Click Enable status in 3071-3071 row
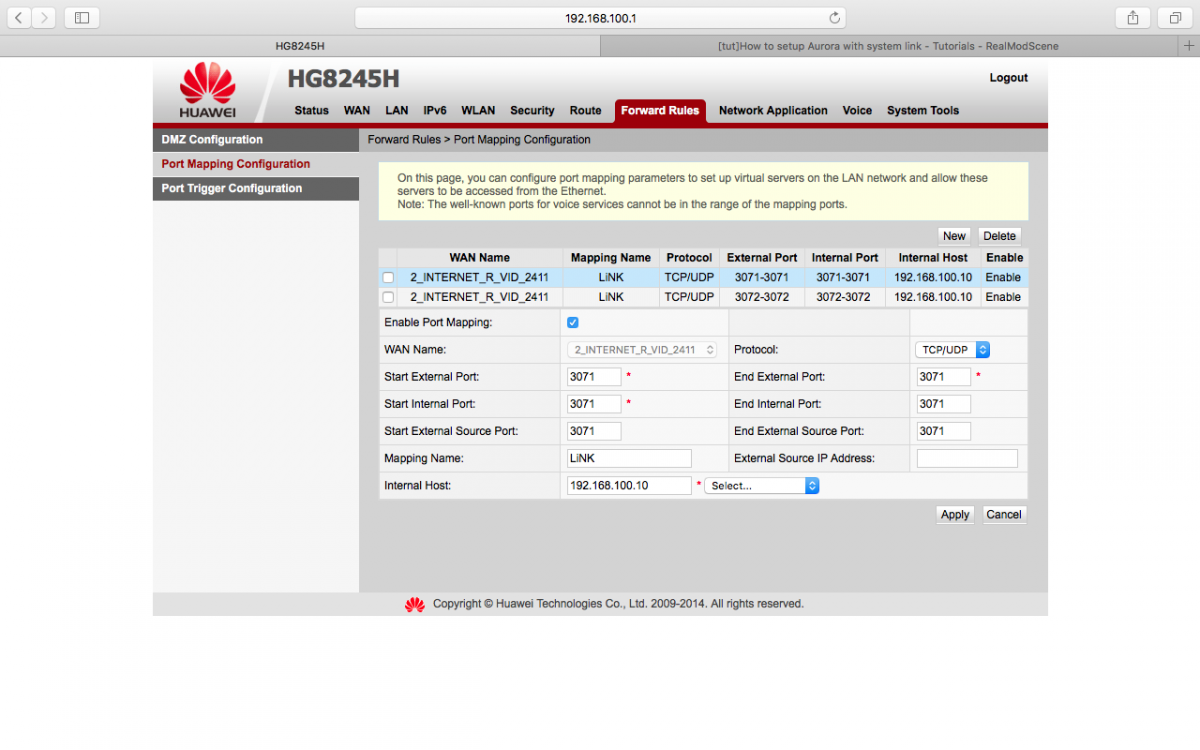The width and height of the screenshot is (1200, 750). pyautogui.click(x=1003, y=278)
